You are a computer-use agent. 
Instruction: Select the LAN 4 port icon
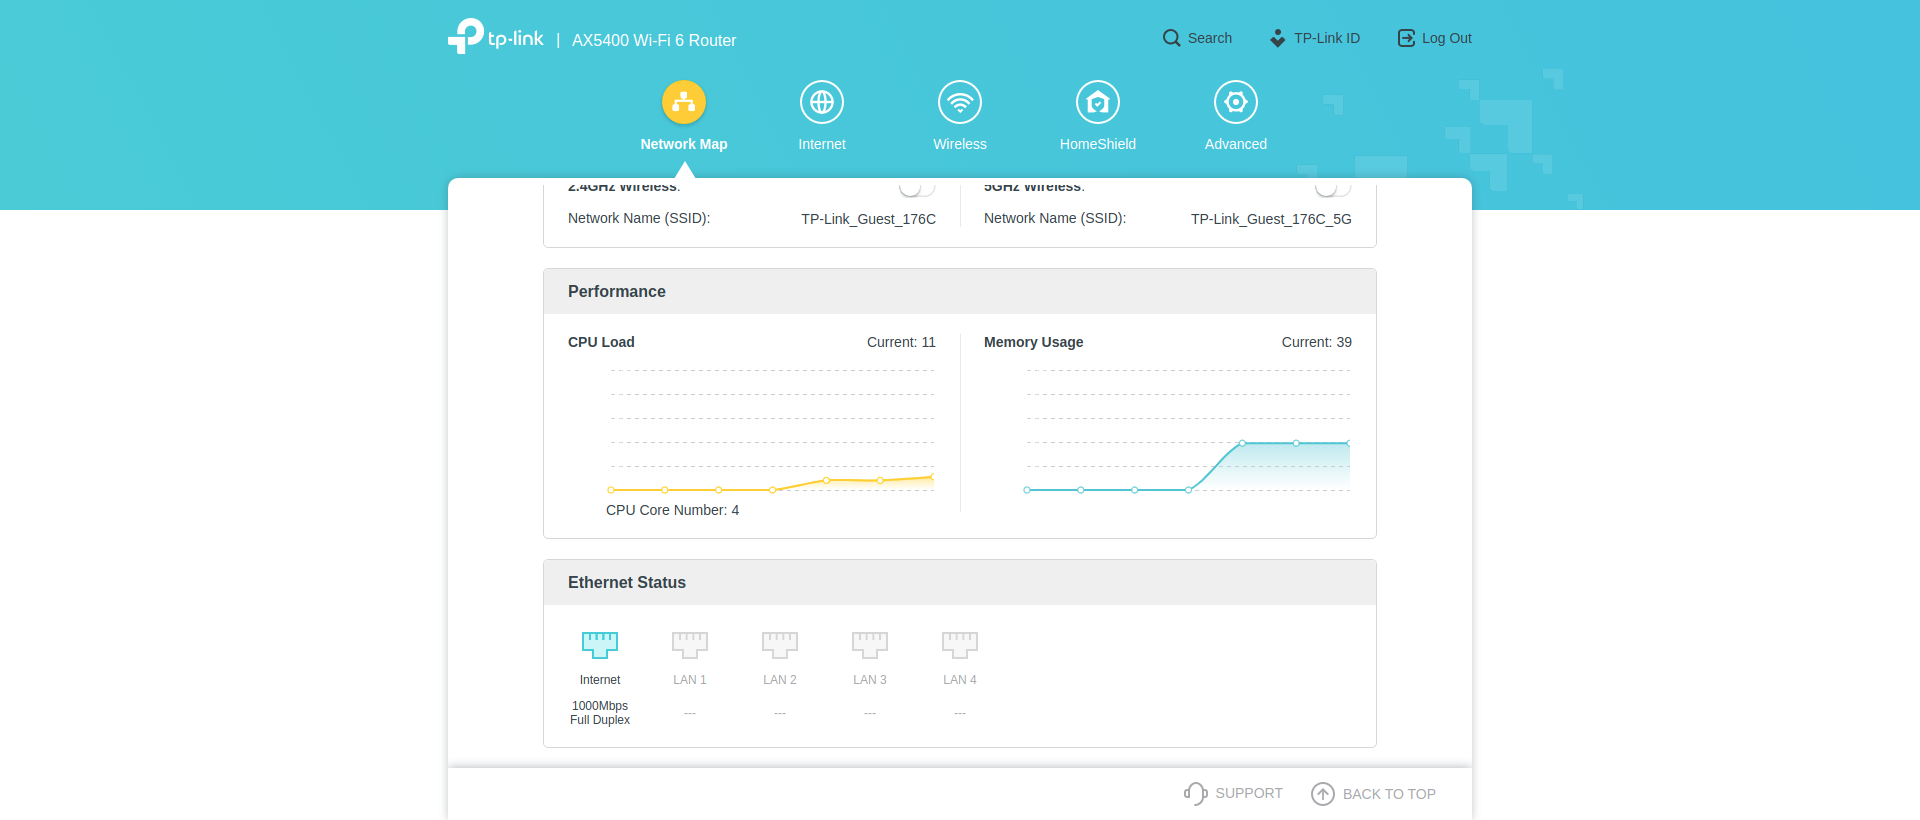point(960,645)
